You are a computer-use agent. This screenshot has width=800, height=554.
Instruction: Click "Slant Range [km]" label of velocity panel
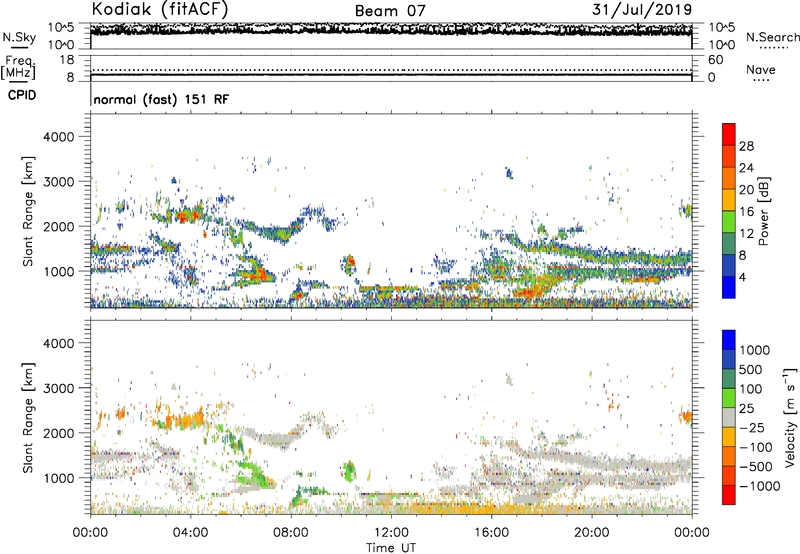coord(28,418)
